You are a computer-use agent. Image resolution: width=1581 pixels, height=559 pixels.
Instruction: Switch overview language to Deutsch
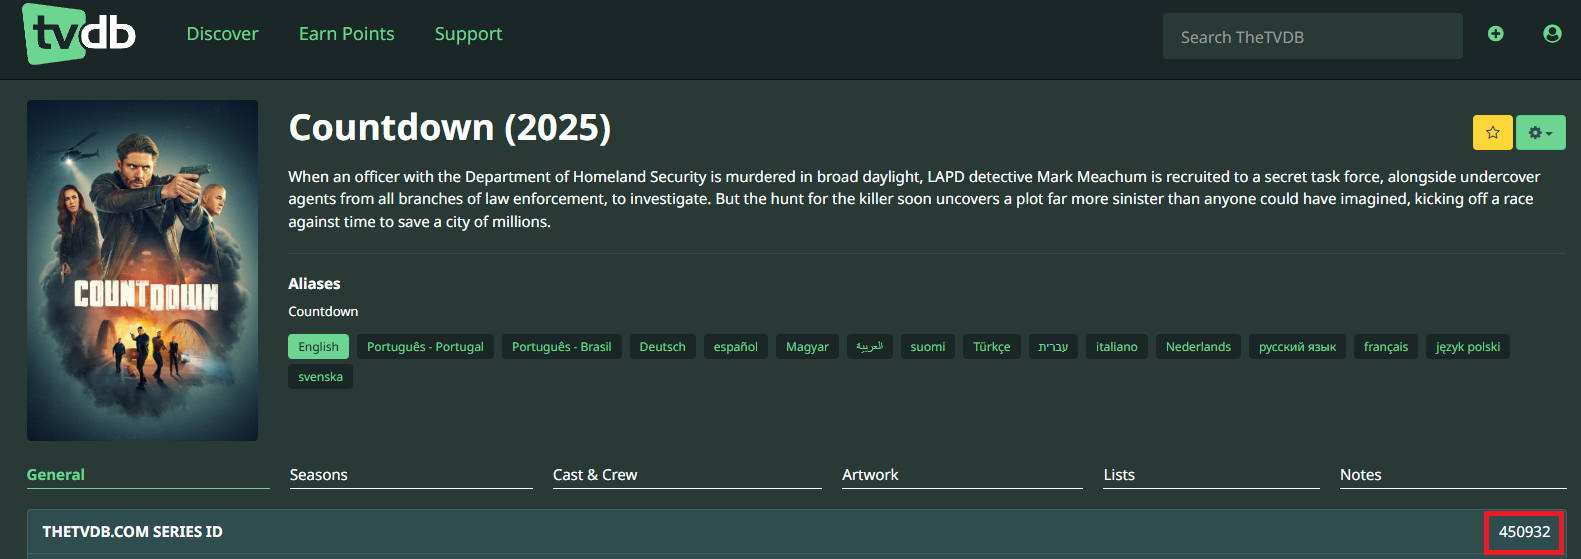[662, 347]
